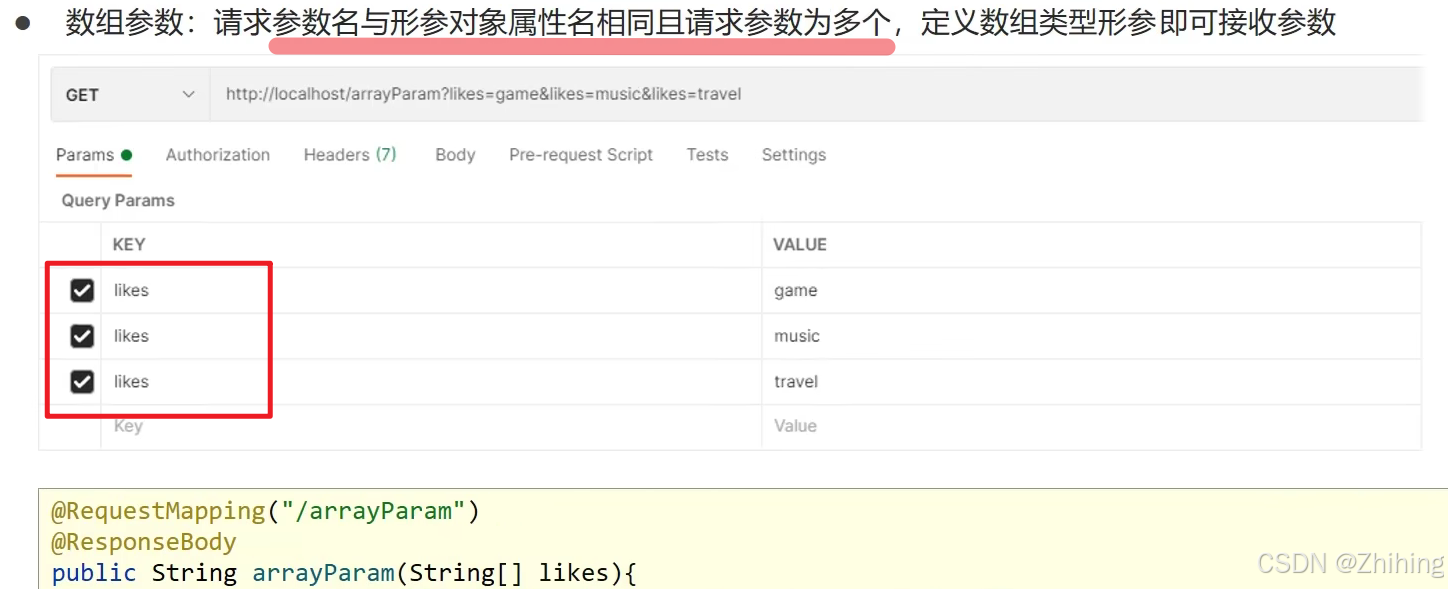The image size is (1448, 589).
Task: Uncheck the likes=game parameter checkbox
Action: click(x=82, y=291)
